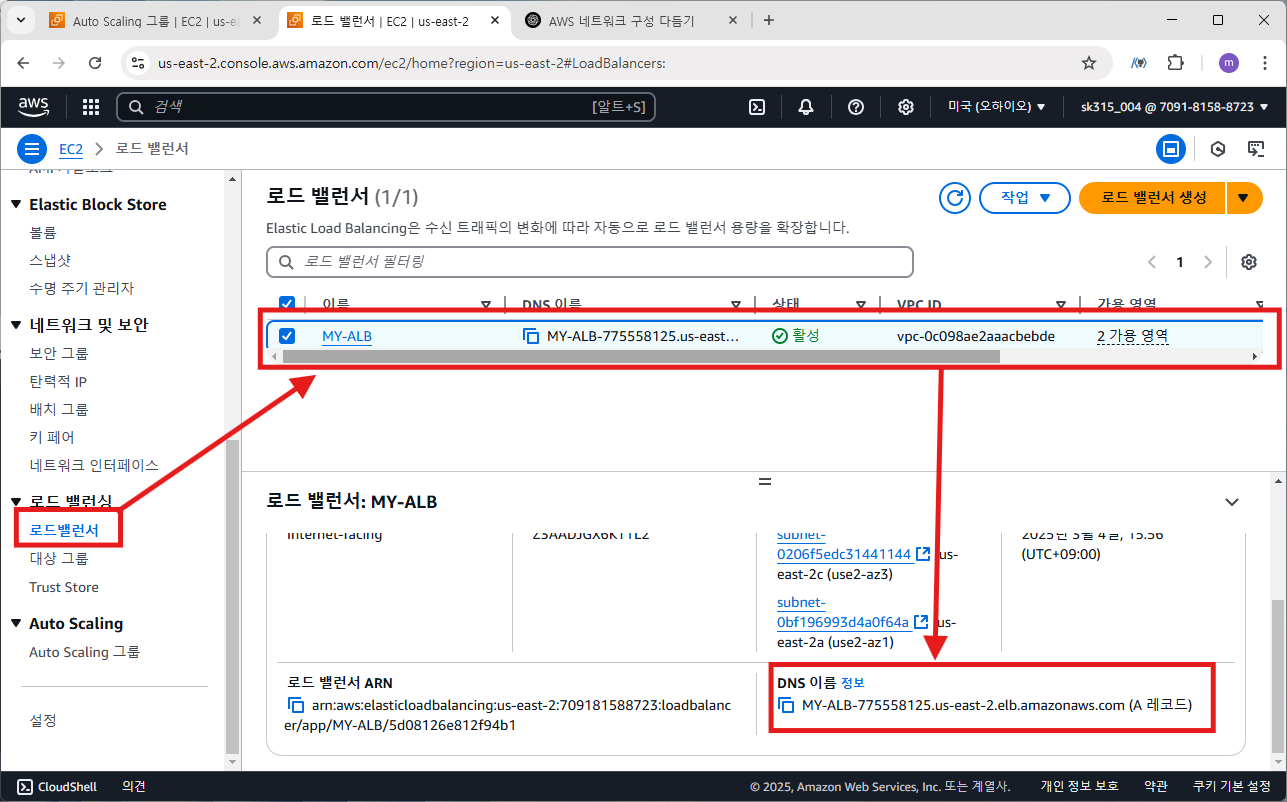Open the MY-ALB name link
Image resolution: width=1287 pixels, height=802 pixels.
coord(347,336)
